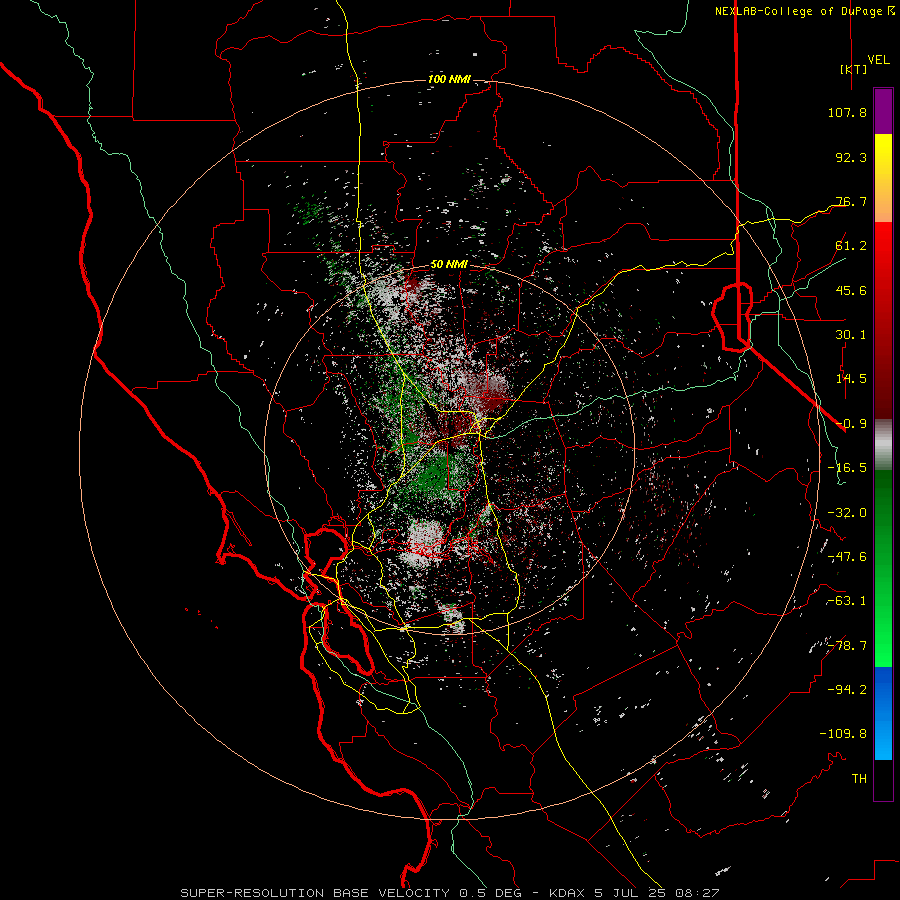Click the NEXLAB-College of DuPage watermark text
Viewport: 900px width, 900px height.
pyautogui.click(x=804, y=11)
